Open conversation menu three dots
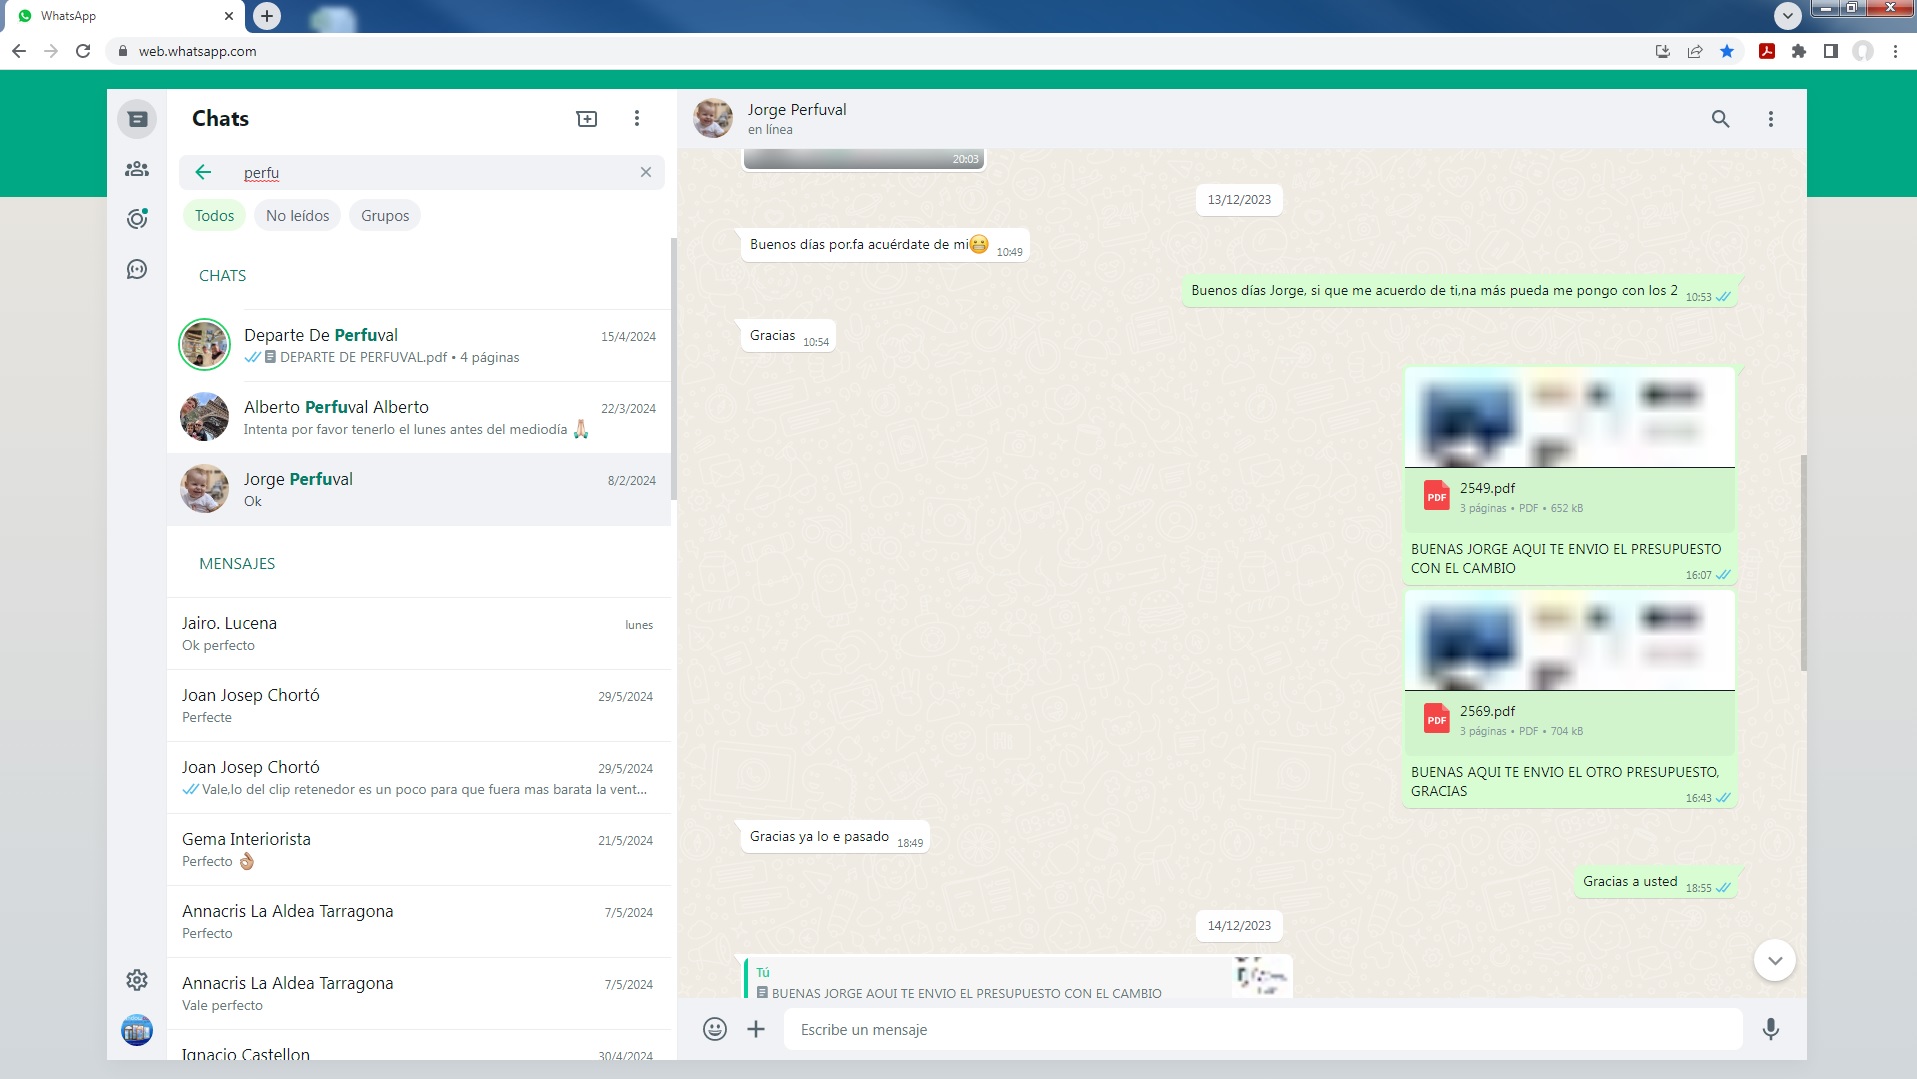 (x=1770, y=119)
